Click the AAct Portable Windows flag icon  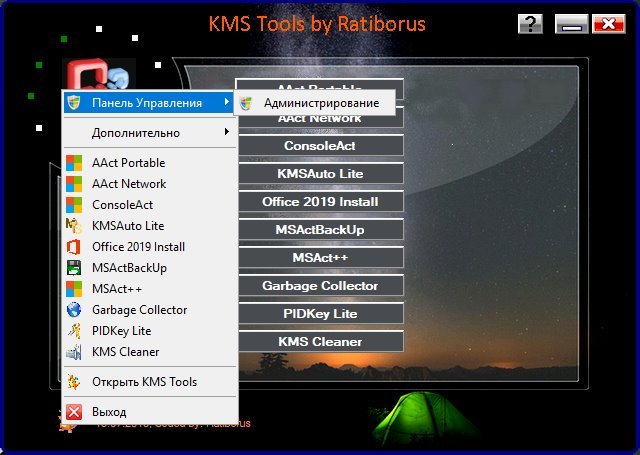74,163
